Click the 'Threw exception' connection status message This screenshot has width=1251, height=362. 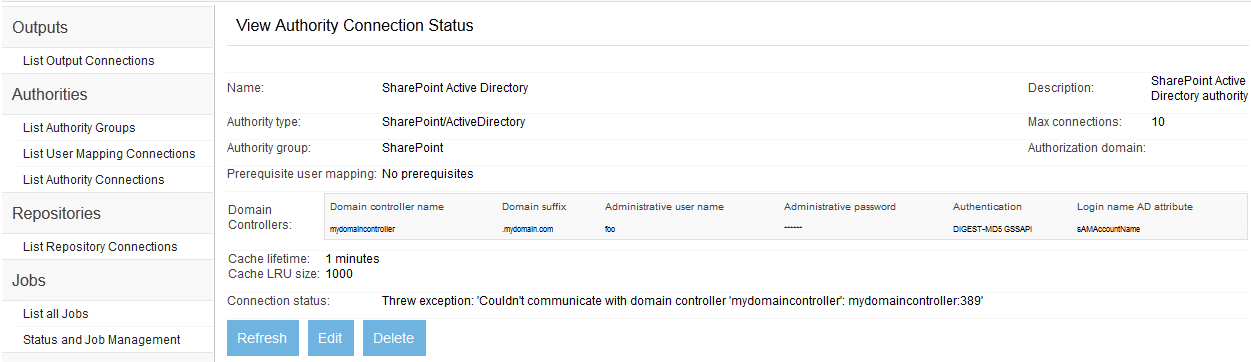point(683,301)
